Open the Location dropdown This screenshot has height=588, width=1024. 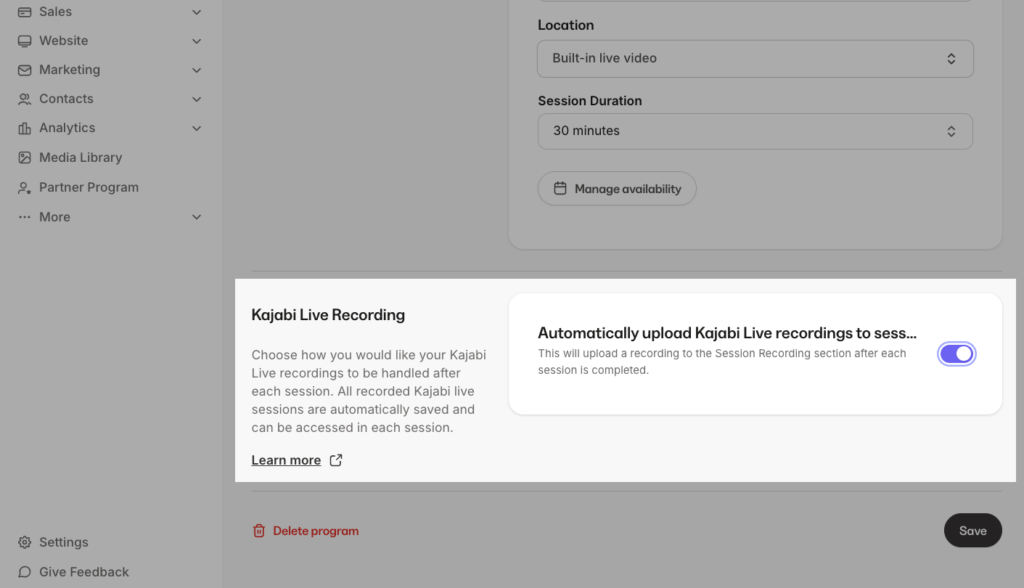point(755,59)
